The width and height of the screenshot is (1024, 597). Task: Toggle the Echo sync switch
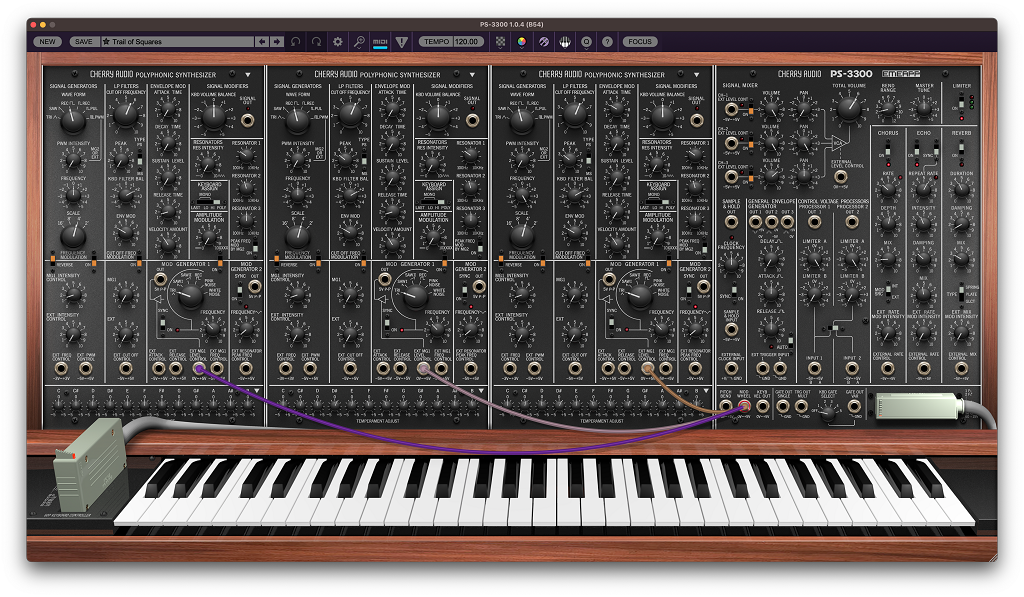click(x=935, y=150)
